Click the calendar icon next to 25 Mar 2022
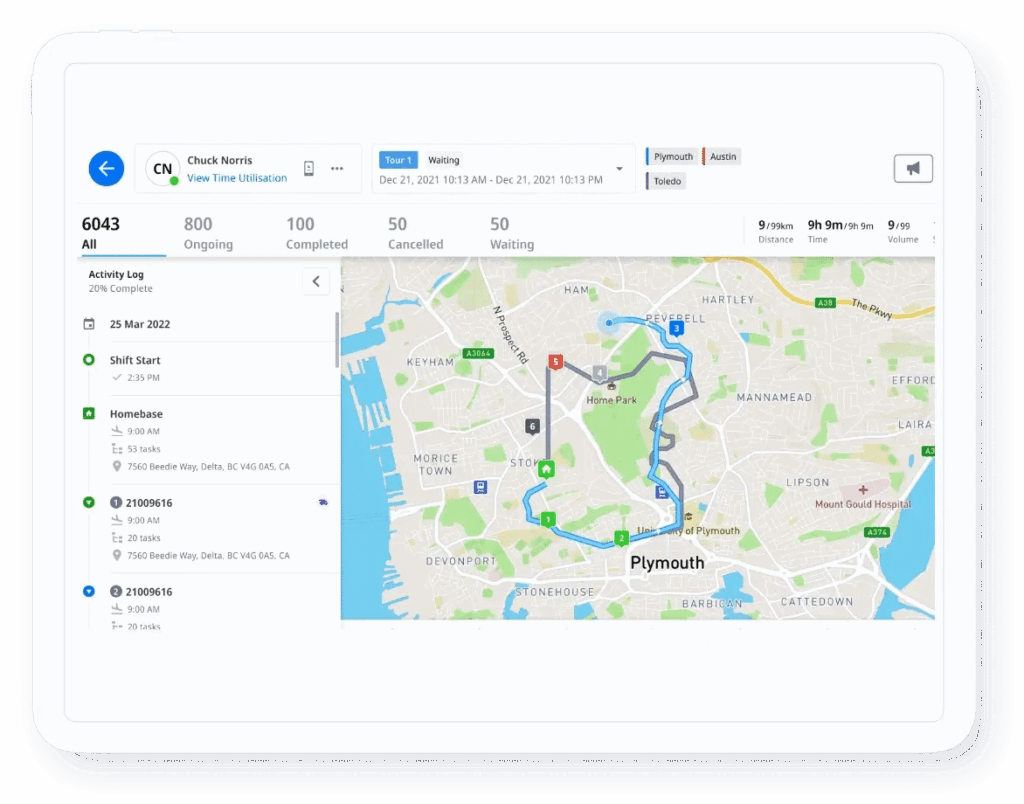Image resolution: width=1024 pixels, height=804 pixels. pyautogui.click(x=88, y=324)
